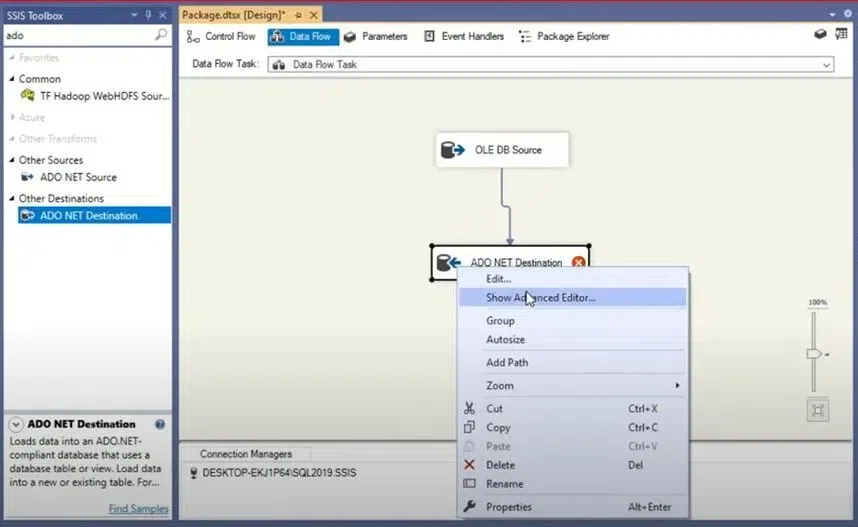Choose Group from context menu
Image resolution: width=858 pixels, height=527 pixels.
click(x=572, y=320)
